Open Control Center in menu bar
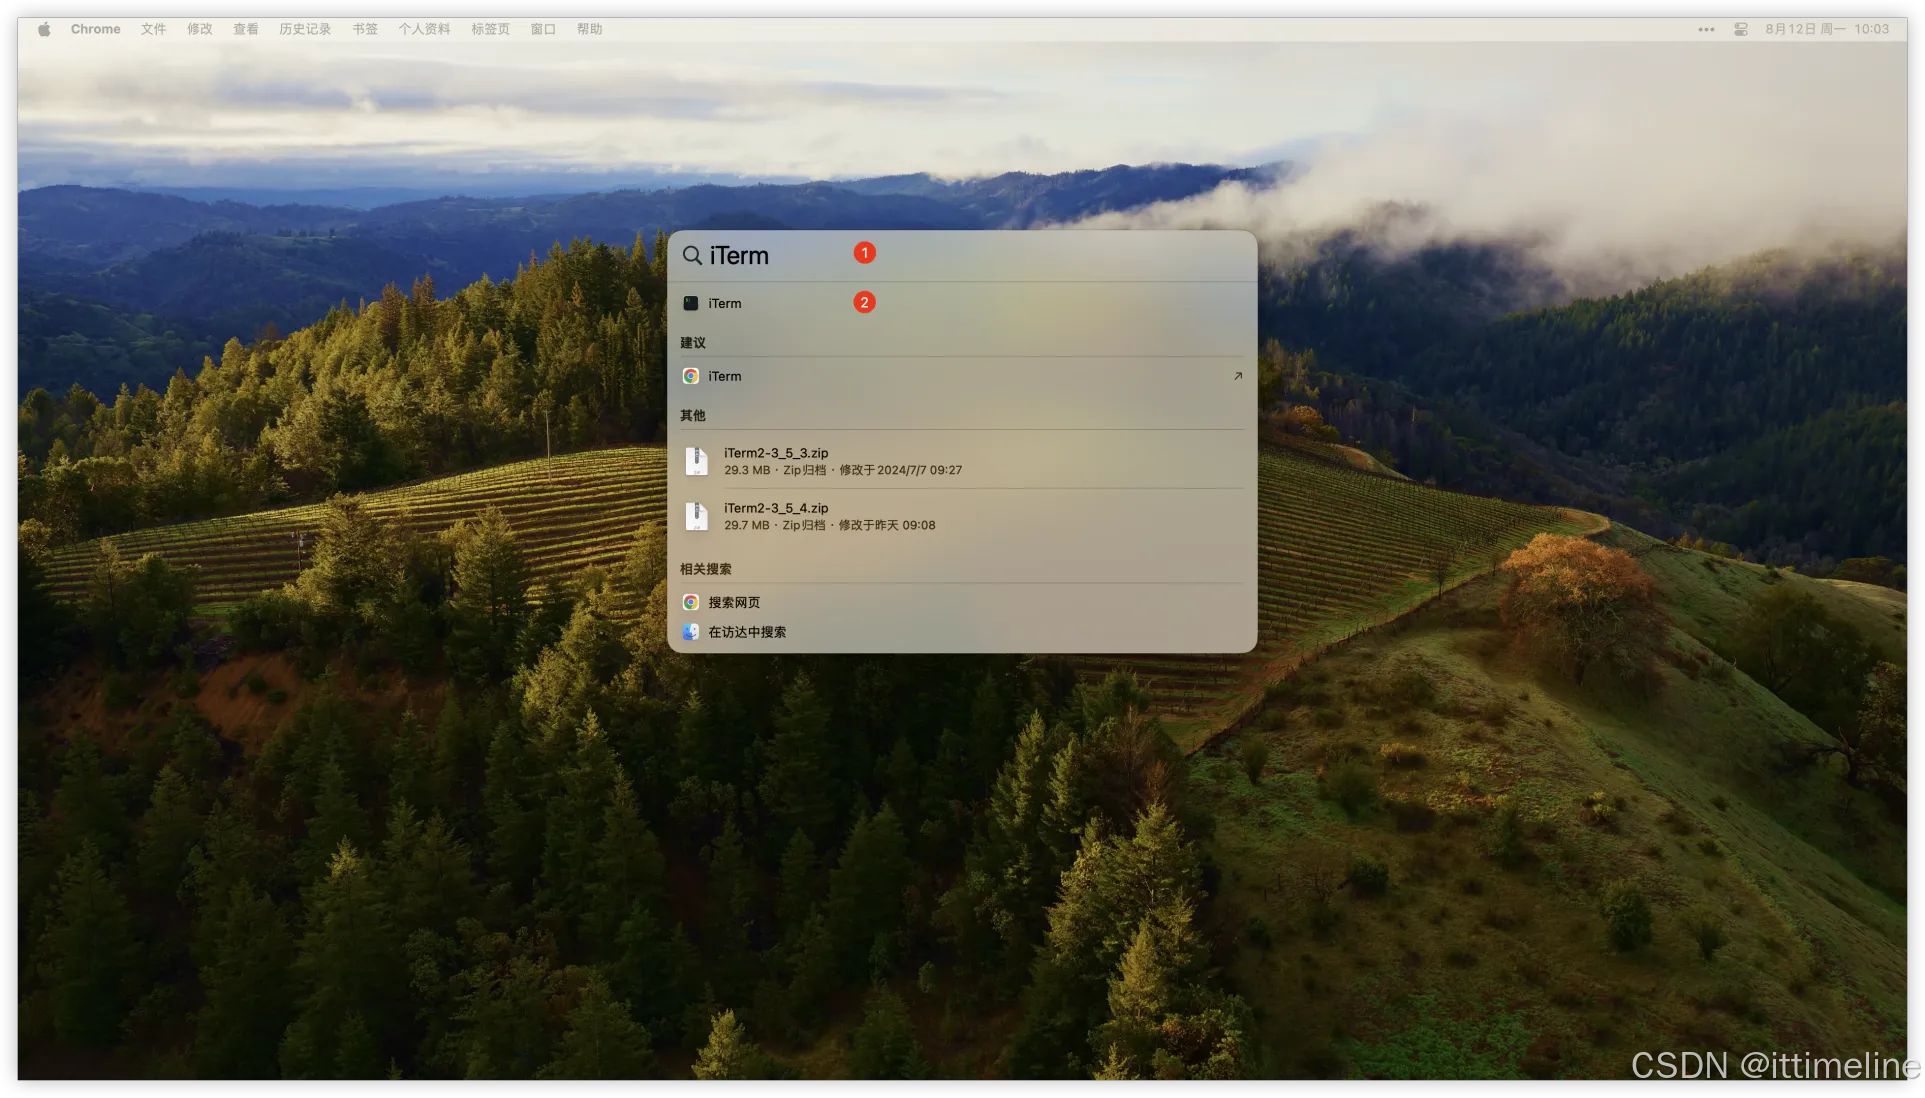This screenshot has width=1925, height=1098. tap(1741, 29)
